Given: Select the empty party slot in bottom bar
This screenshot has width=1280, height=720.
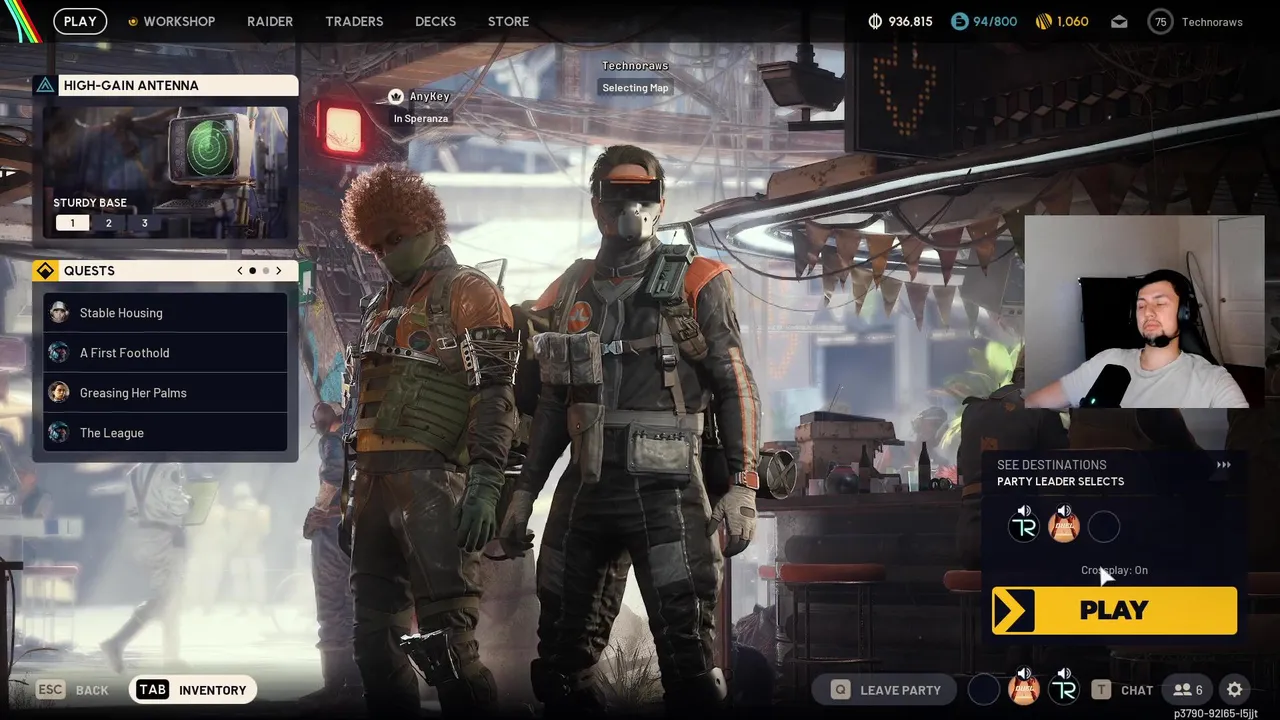Looking at the screenshot, I should (x=983, y=689).
